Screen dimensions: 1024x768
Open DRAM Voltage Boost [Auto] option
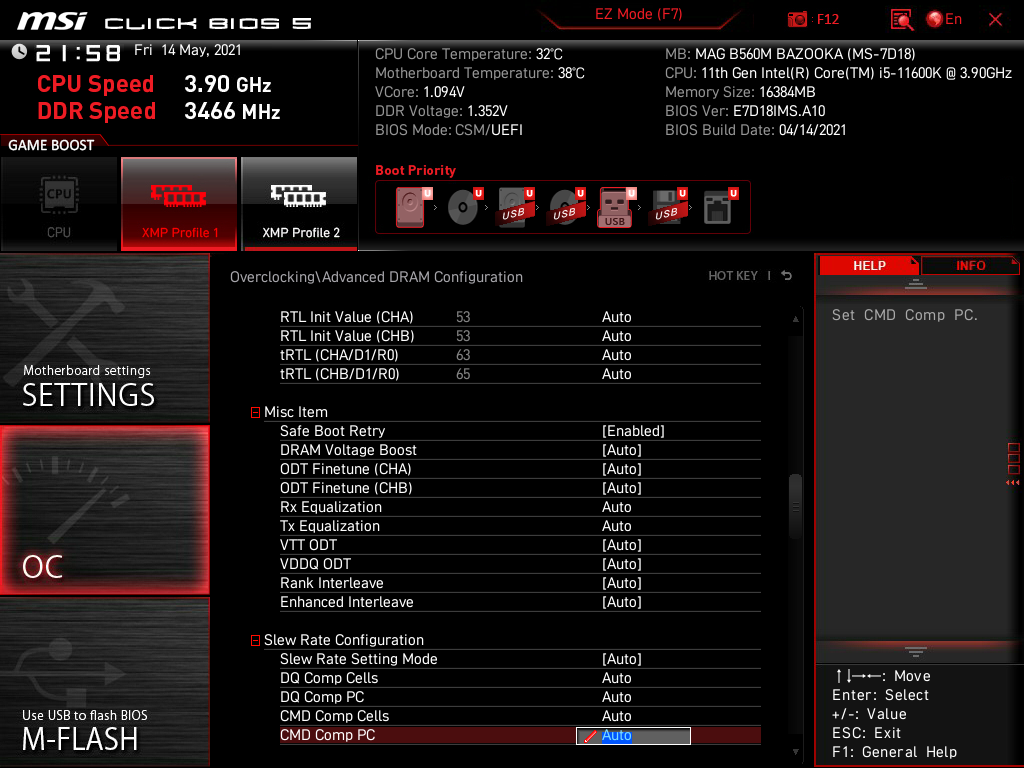click(520, 450)
